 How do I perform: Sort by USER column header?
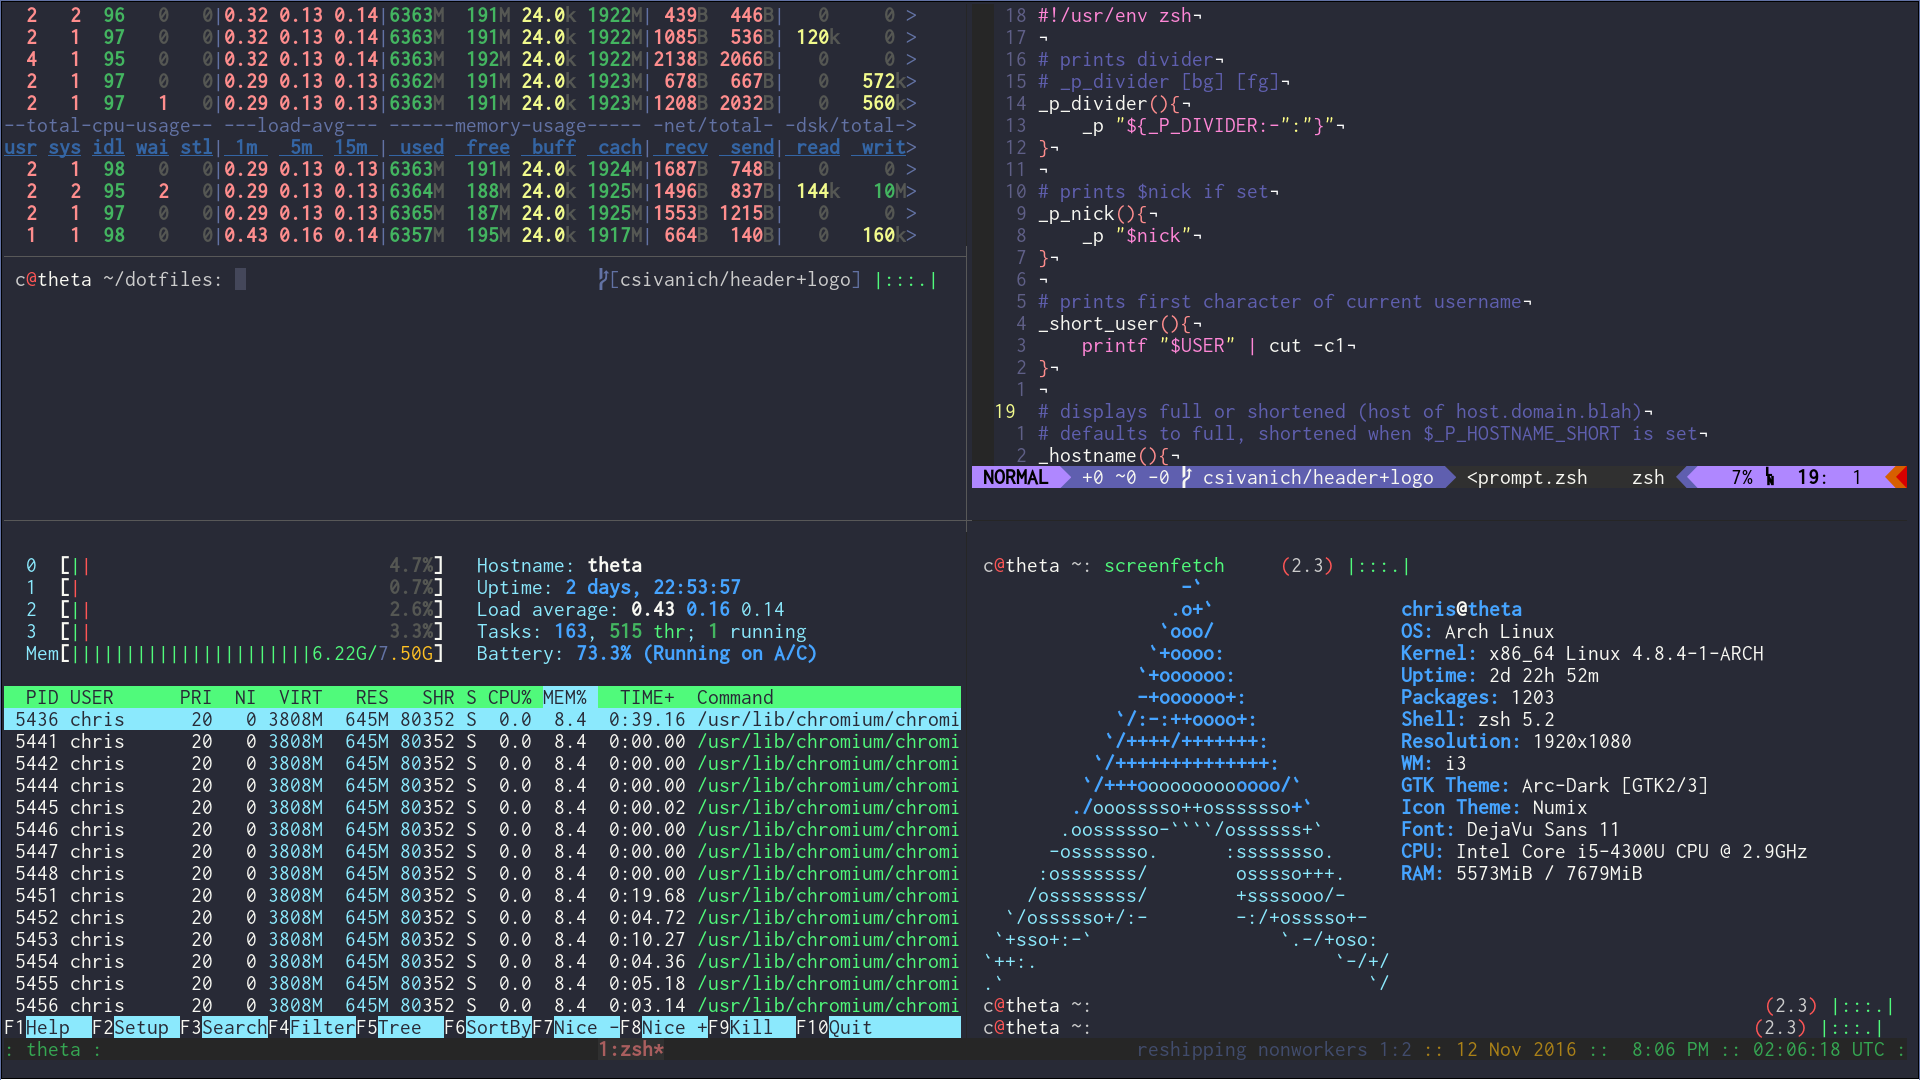pyautogui.click(x=92, y=697)
